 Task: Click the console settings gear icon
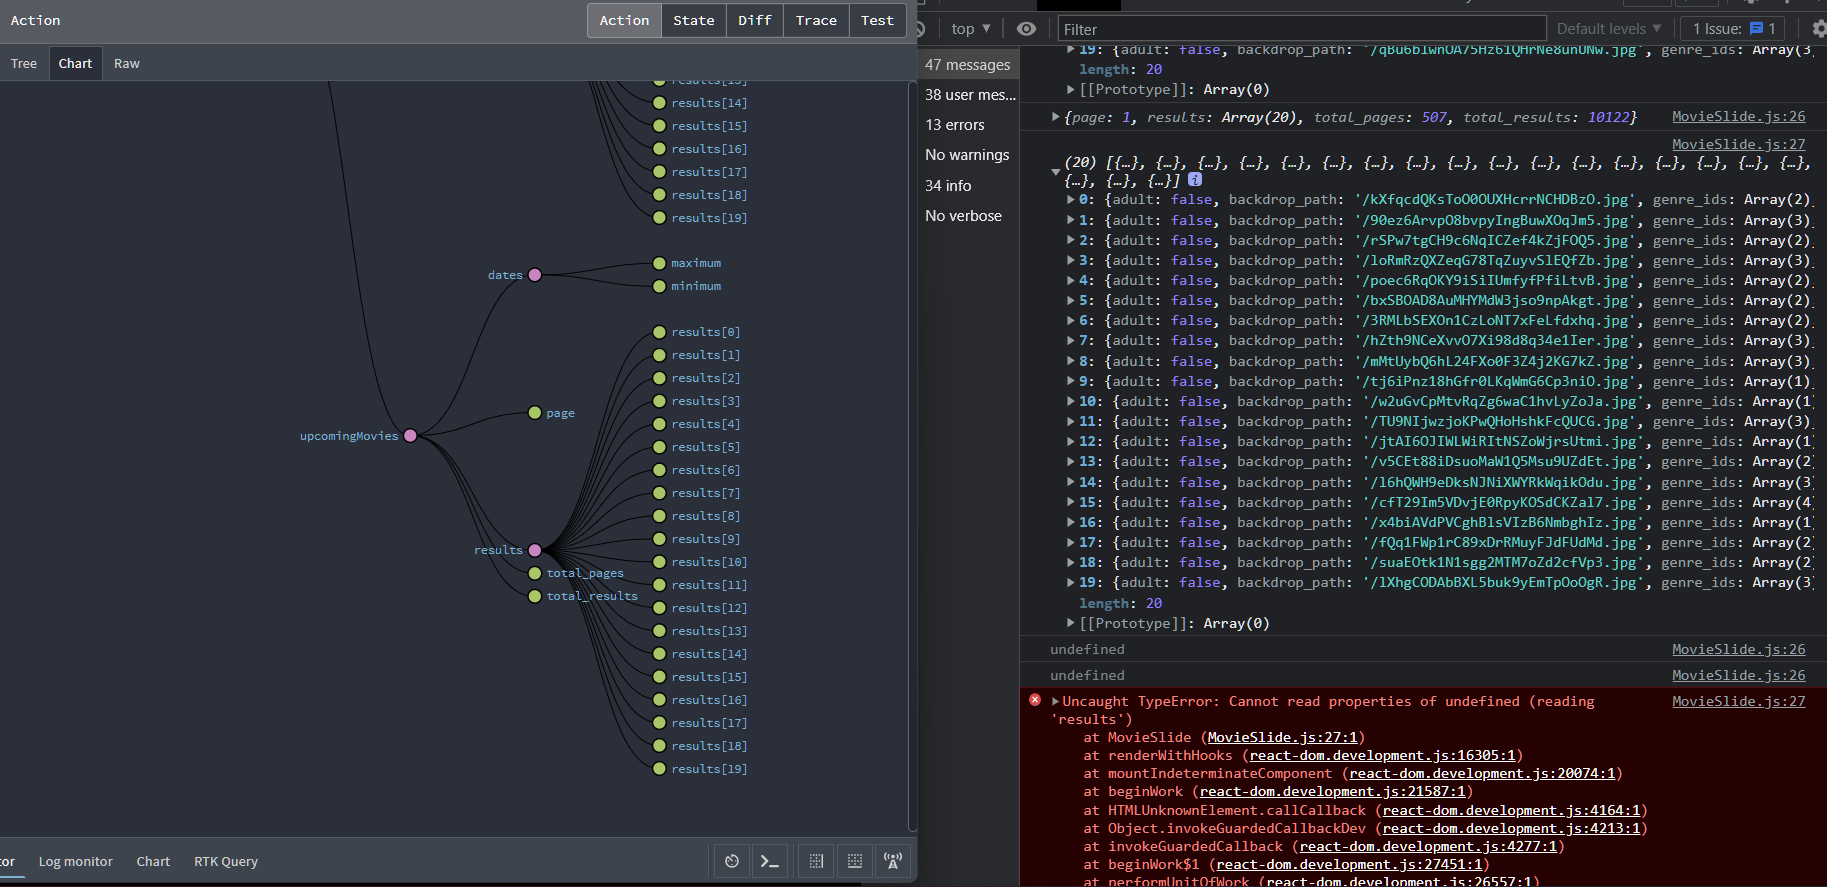coord(1819,29)
